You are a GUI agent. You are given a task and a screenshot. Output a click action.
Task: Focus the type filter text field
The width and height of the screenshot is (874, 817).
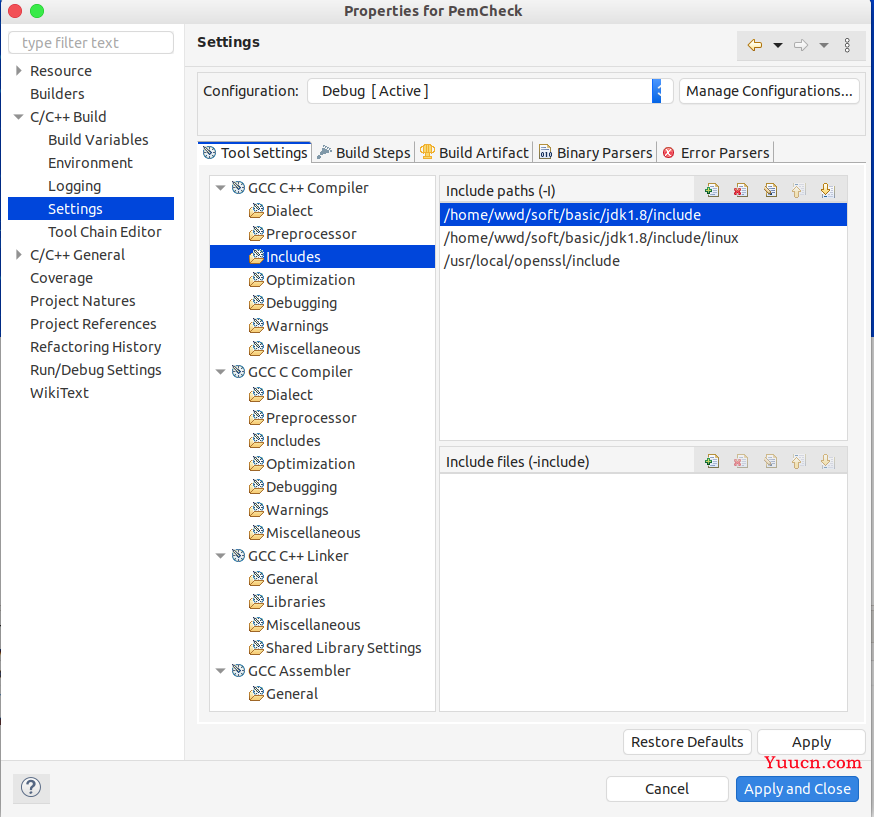(91, 43)
